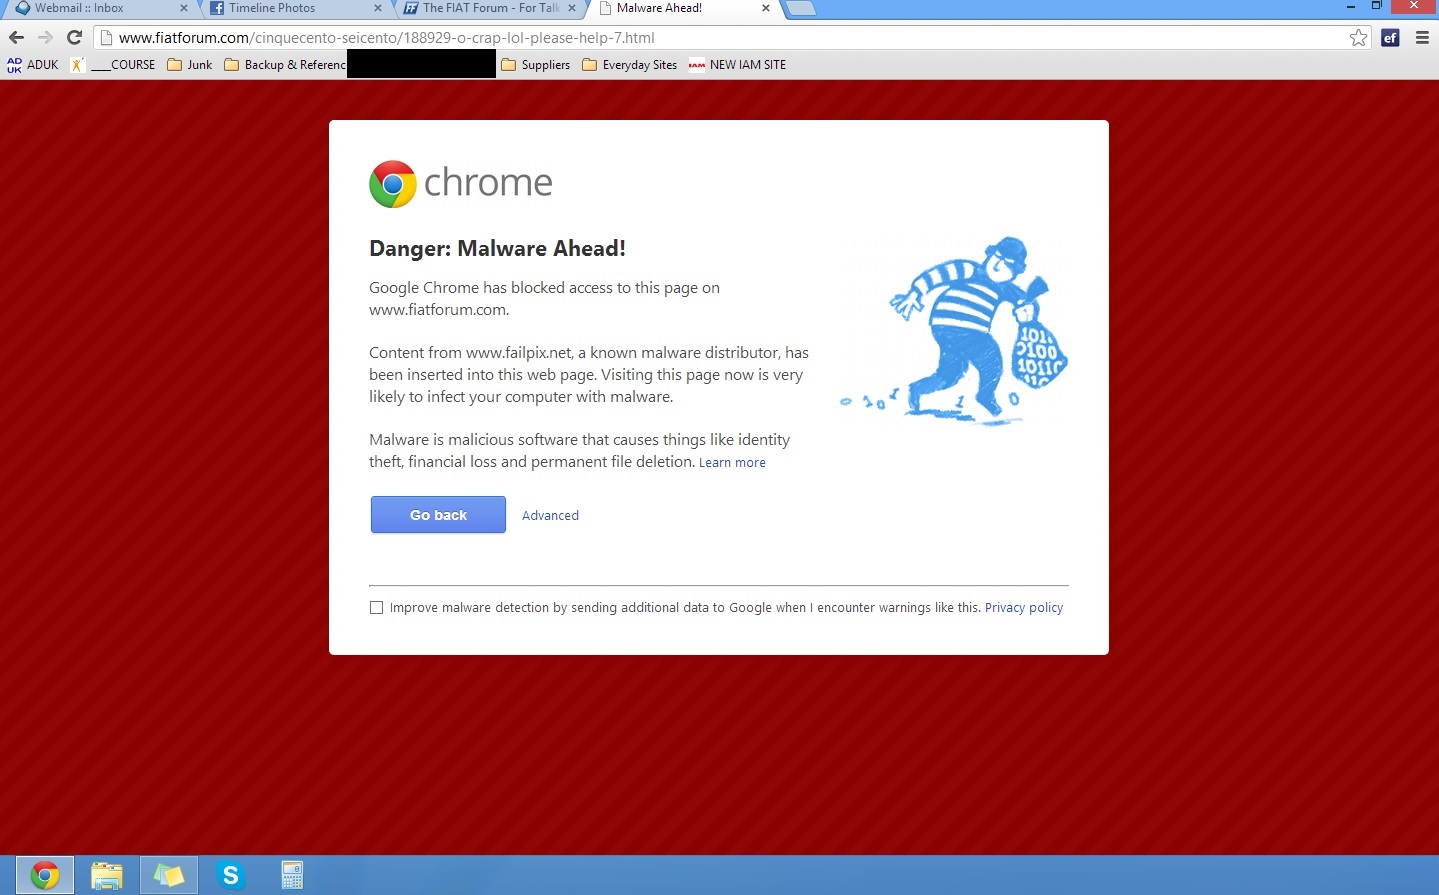This screenshot has width=1439, height=895.
Task: Open the Chrome hamburger menu
Action: [x=1422, y=38]
